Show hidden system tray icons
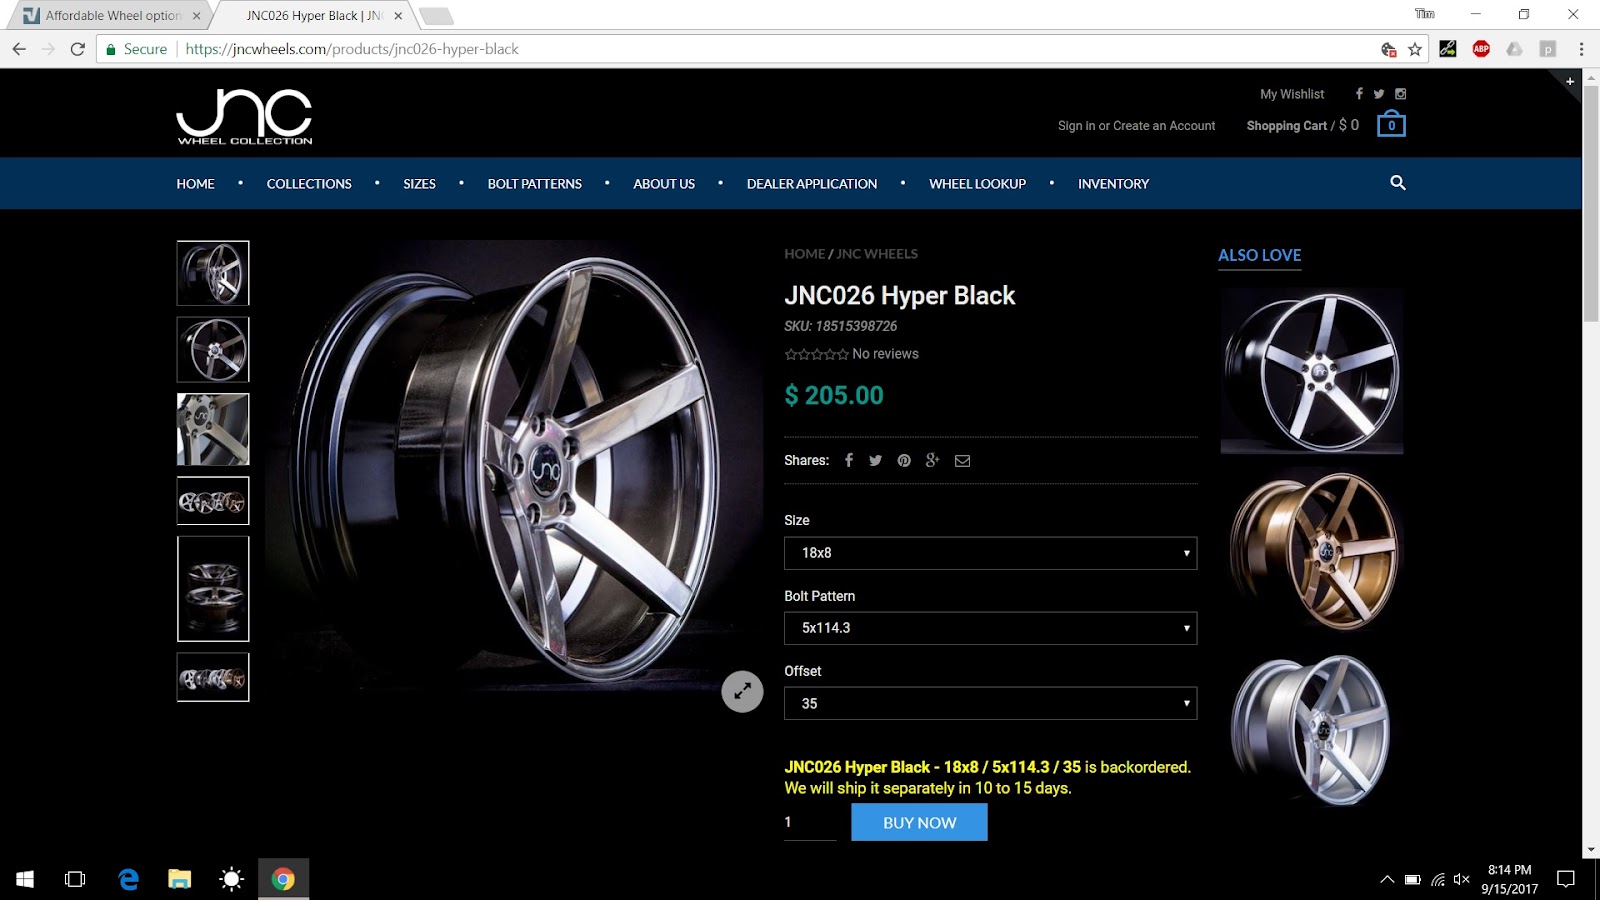1600x900 pixels. (x=1387, y=880)
